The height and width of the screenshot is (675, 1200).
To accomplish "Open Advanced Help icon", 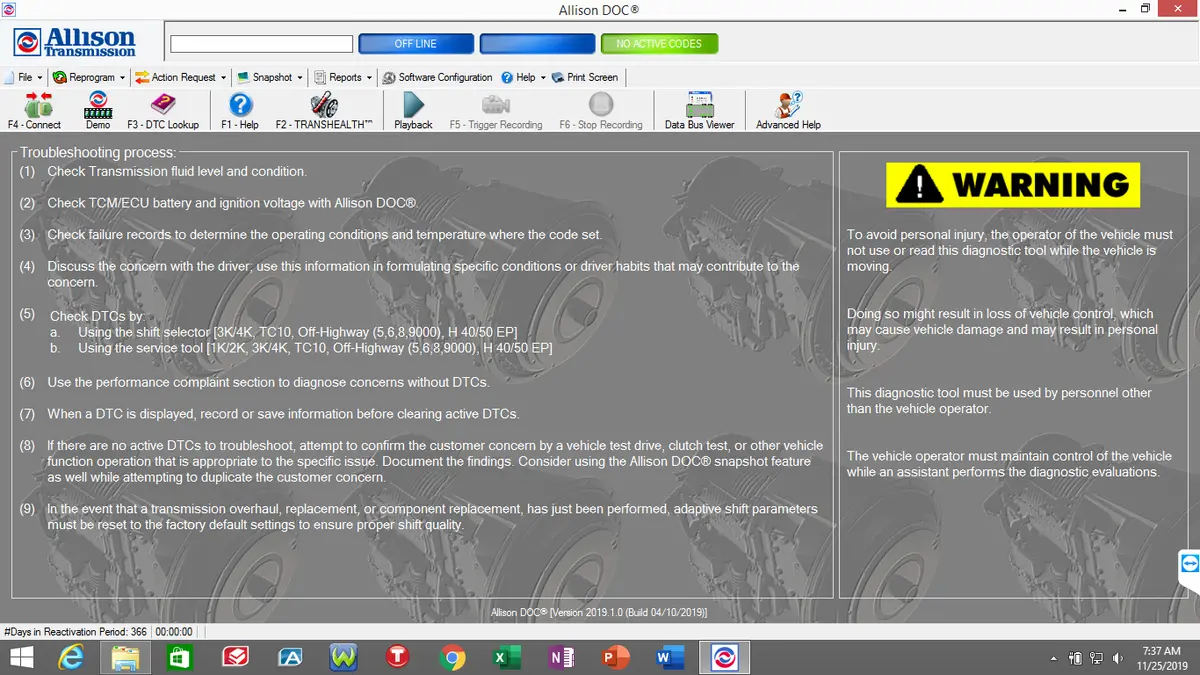I will 788,110.
